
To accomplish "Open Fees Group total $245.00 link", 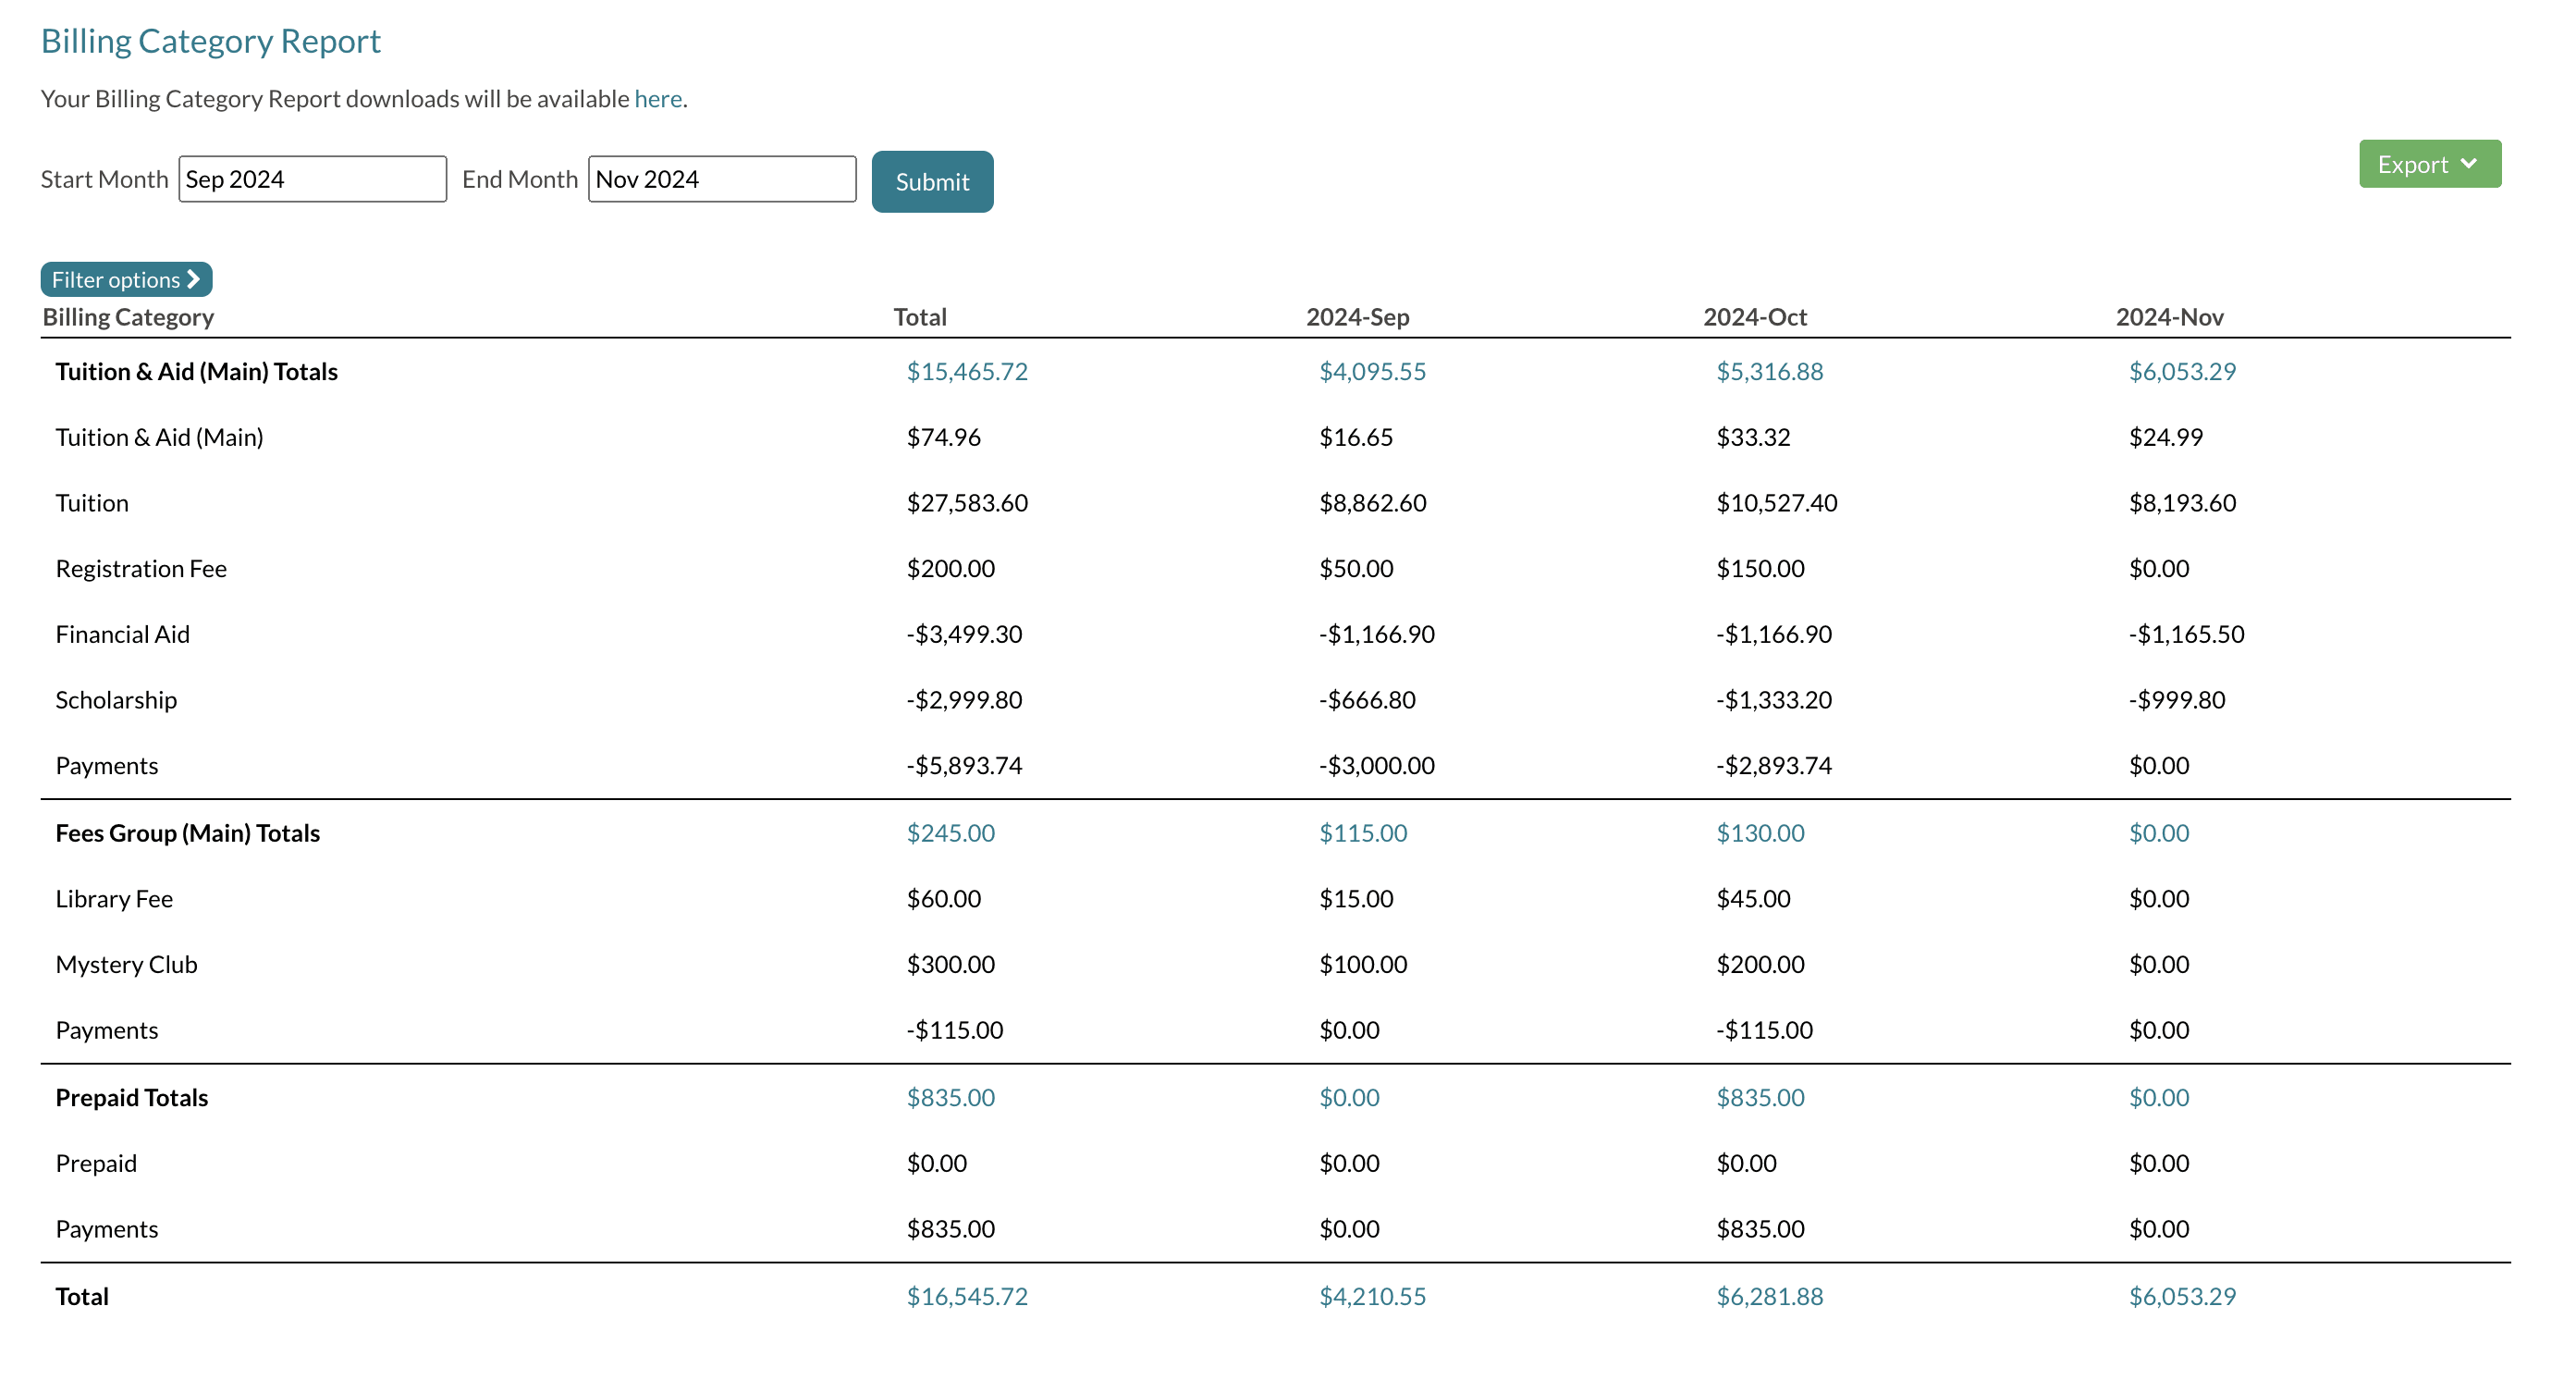I will (950, 833).
